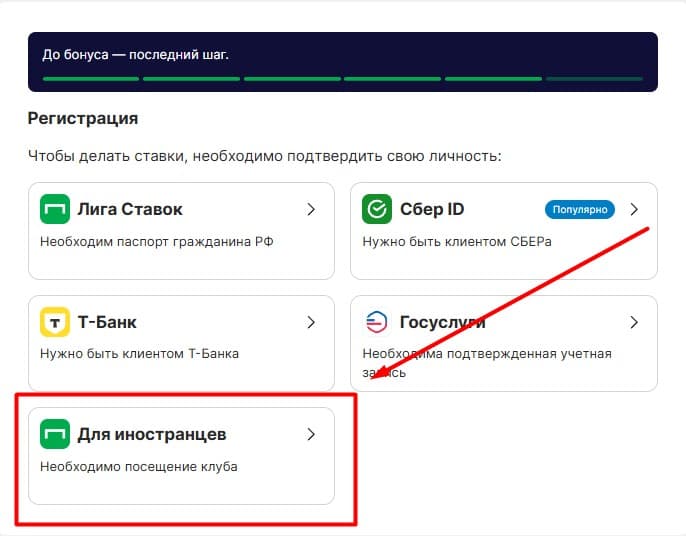Select Для иностранцев card title

click(152, 434)
